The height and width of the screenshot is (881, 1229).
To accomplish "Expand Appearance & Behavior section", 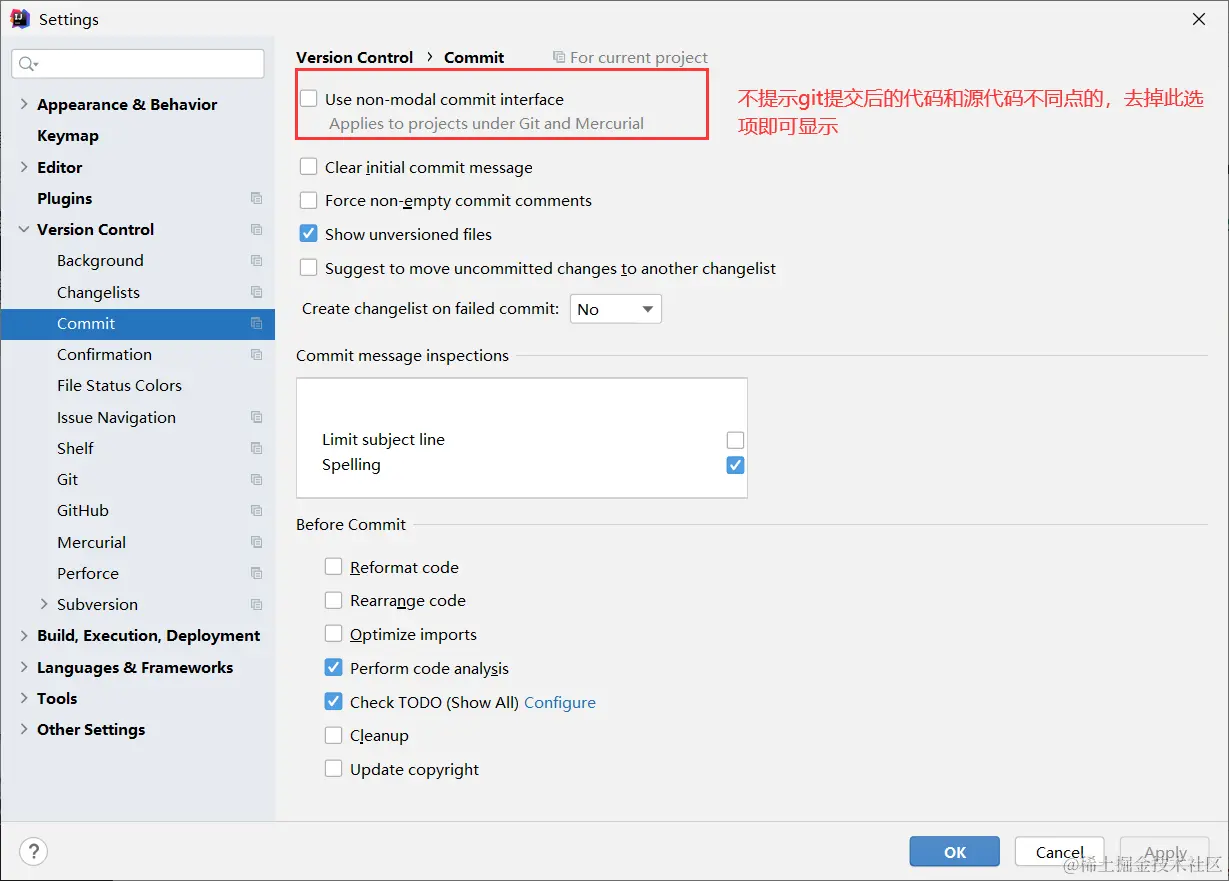I will pos(24,104).
